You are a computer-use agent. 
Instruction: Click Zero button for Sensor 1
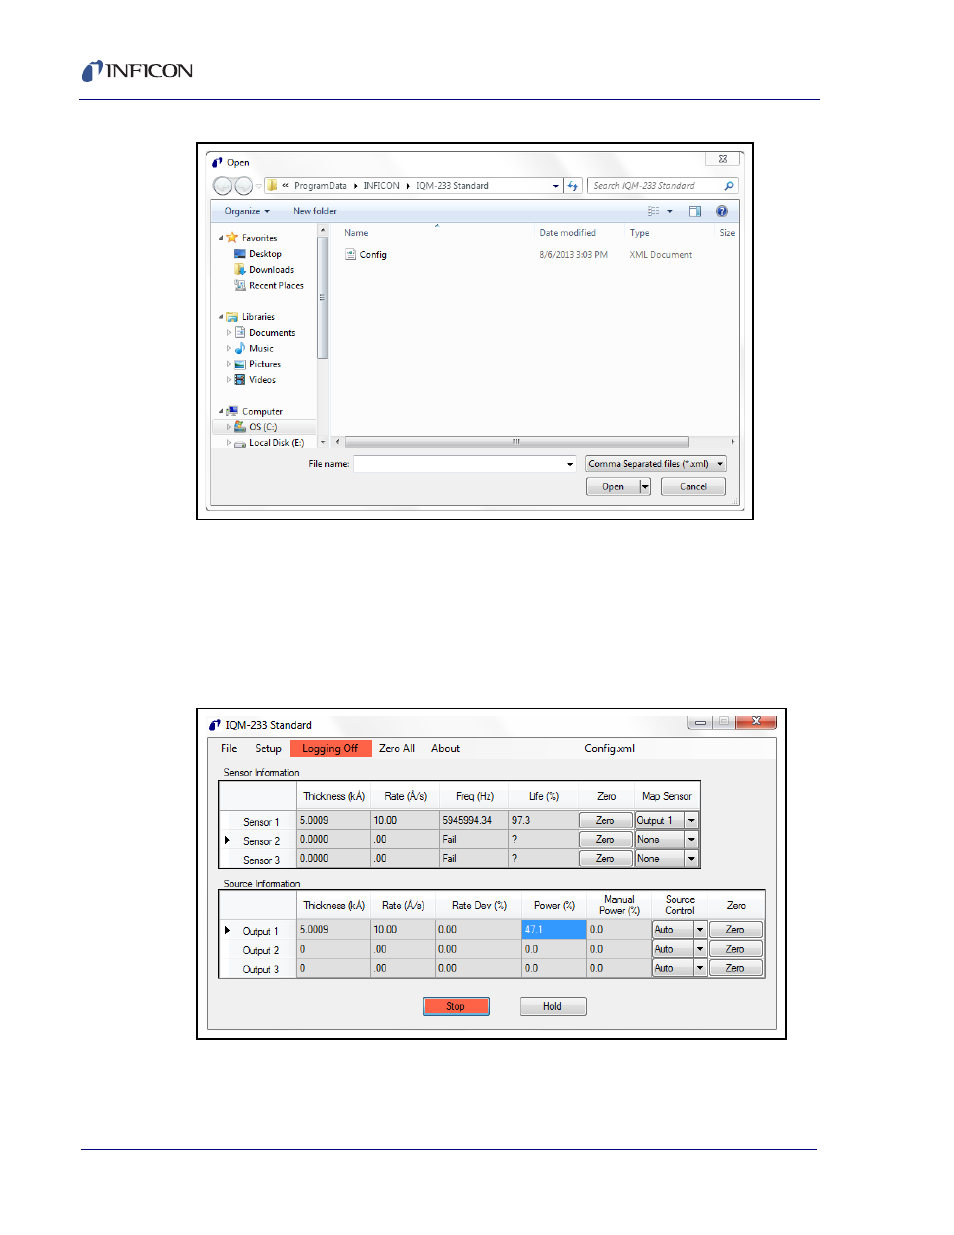tap(605, 821)
